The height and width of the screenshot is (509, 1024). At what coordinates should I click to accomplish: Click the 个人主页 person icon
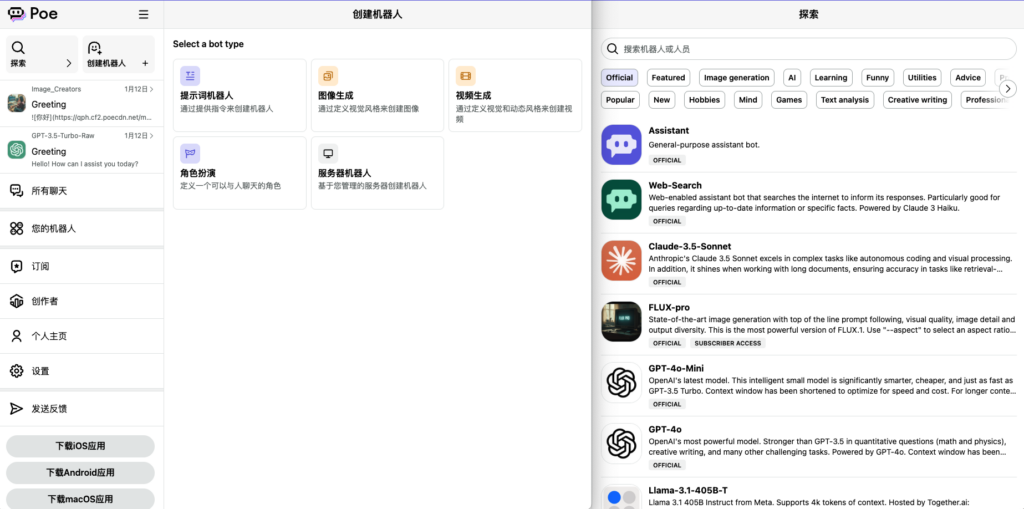(16, 336)
